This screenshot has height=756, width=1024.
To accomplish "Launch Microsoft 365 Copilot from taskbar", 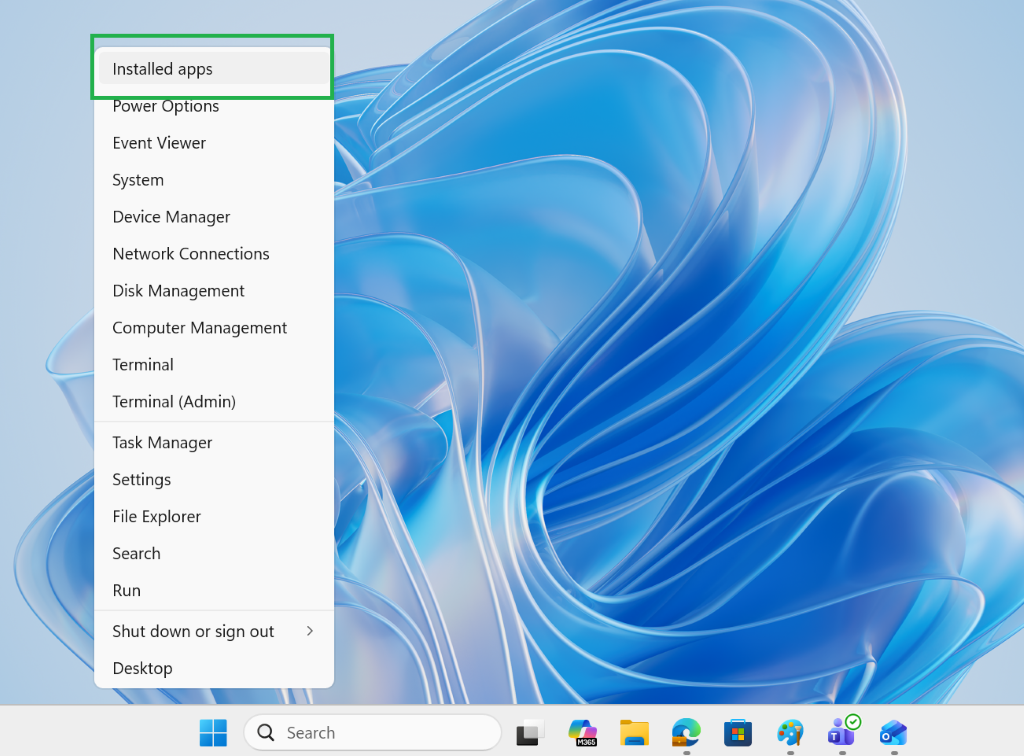I will (583, 732).
